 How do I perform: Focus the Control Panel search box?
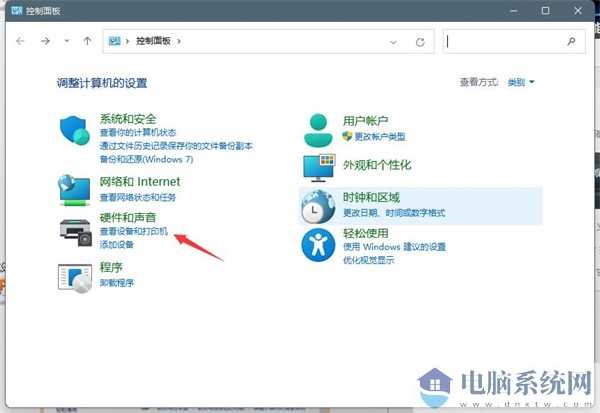[514, 41]
